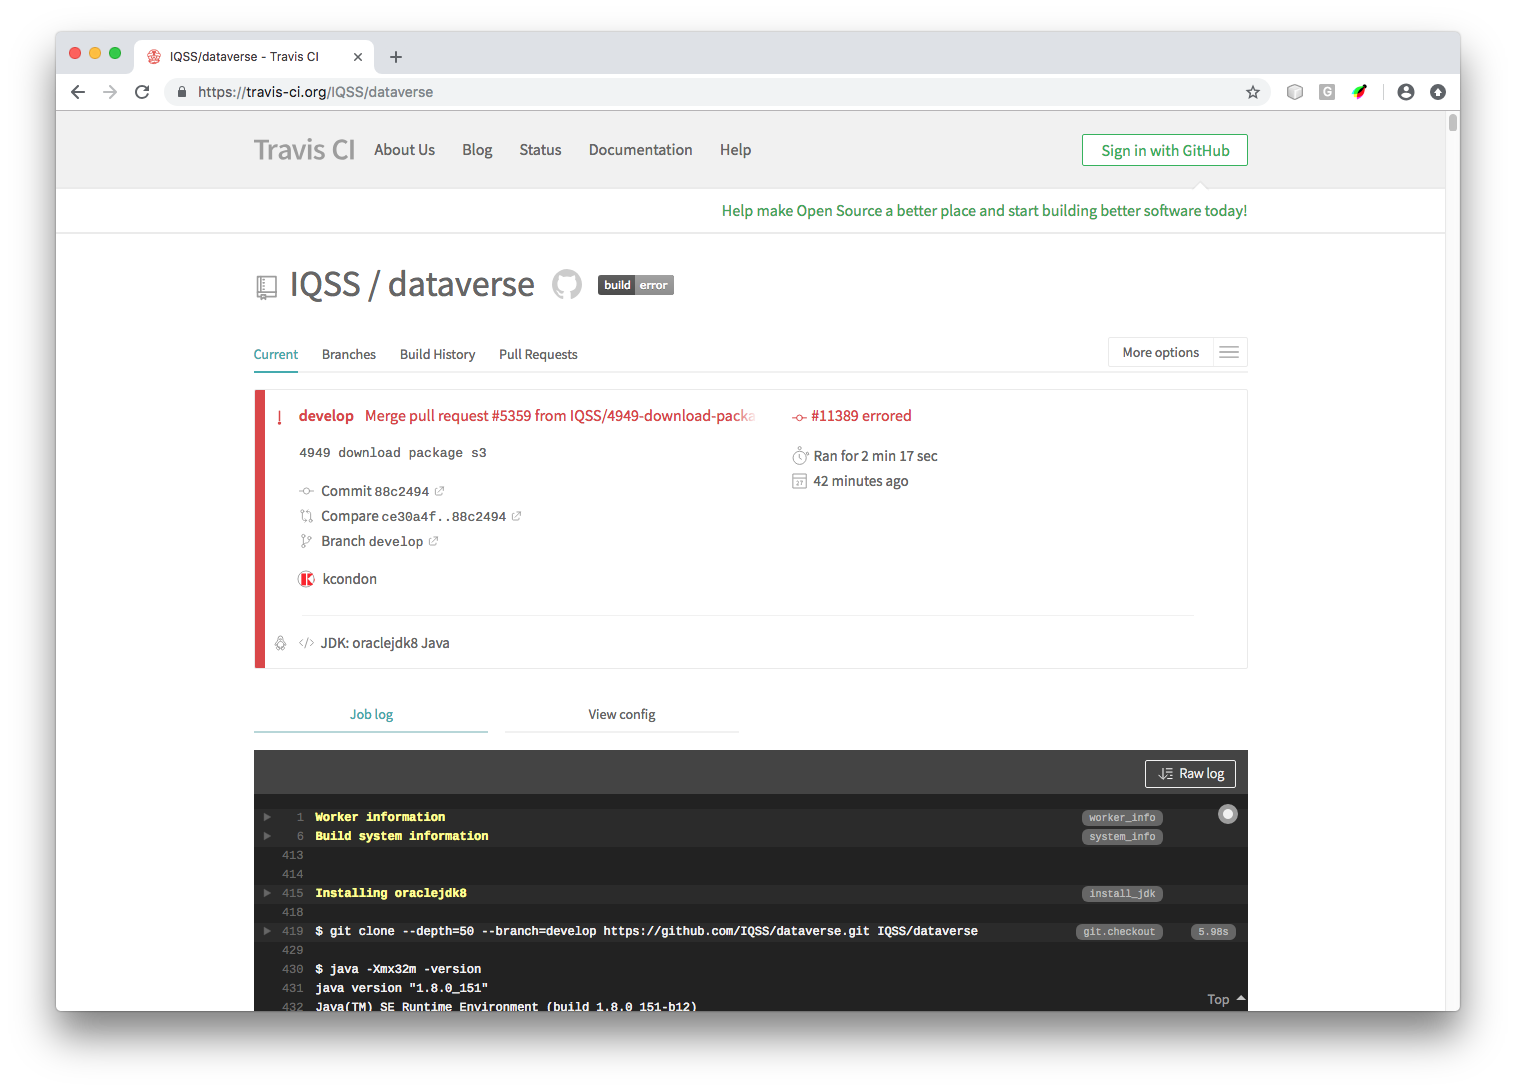Click kcondon's avatar icon
This screenshot has width=1516, height=1091.
point(307,579)
